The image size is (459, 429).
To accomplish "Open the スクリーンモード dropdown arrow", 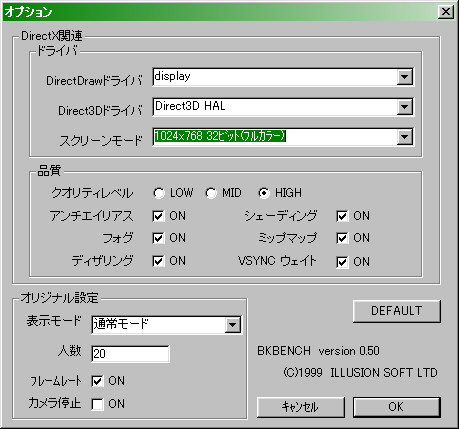I will [x=404, y=137].
